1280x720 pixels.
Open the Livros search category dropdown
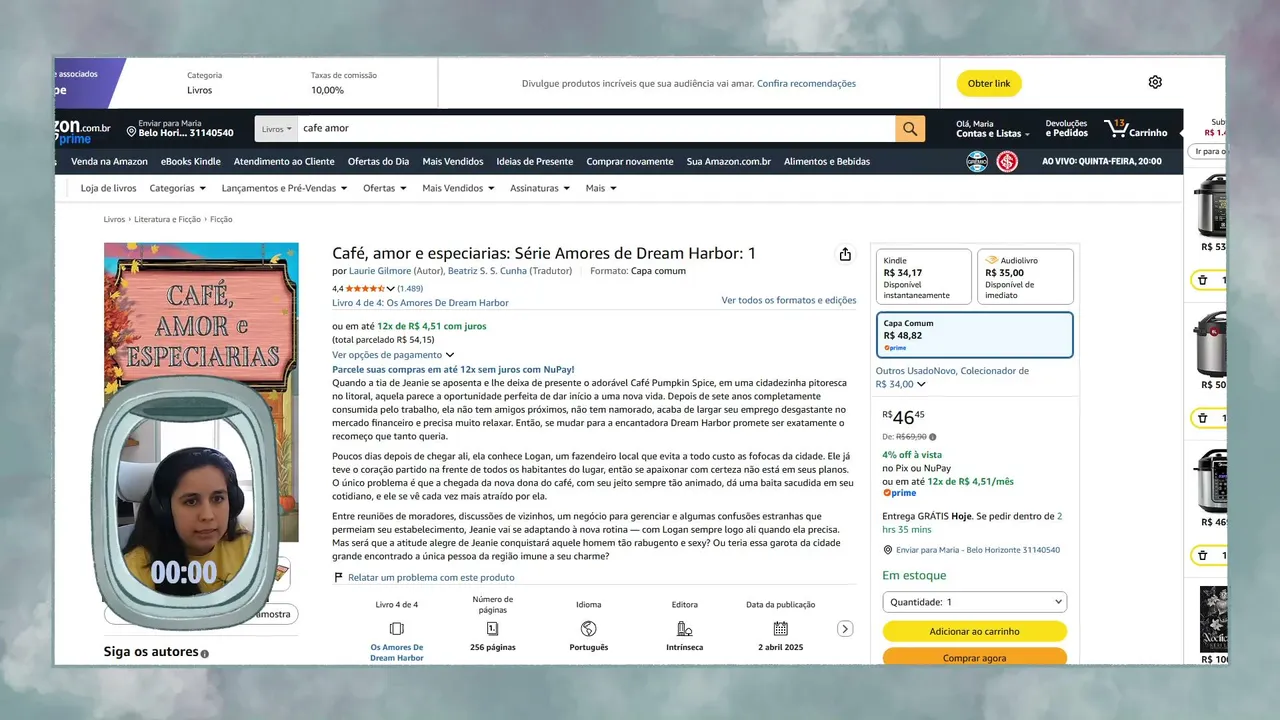point(277,129)
